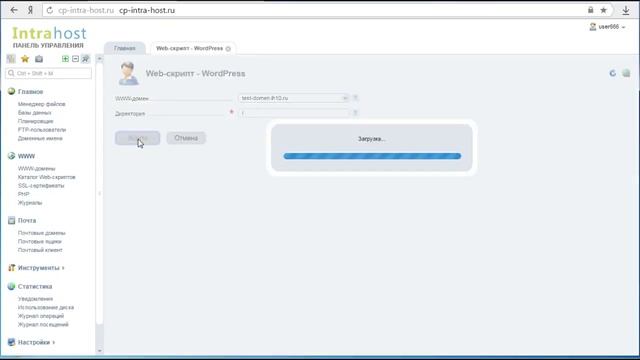Click the padlock security icon in address bar
Image resolution: width=640 pixels, height=360 pixels.
click(x=590, y=10)
